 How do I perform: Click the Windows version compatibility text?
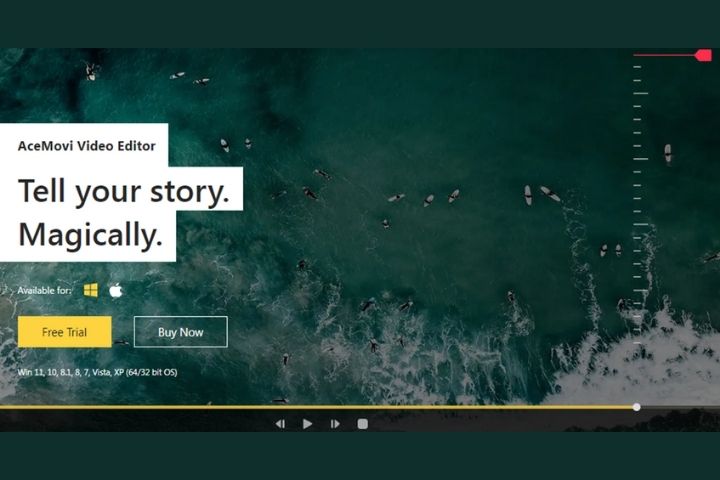tap(97, 372)
